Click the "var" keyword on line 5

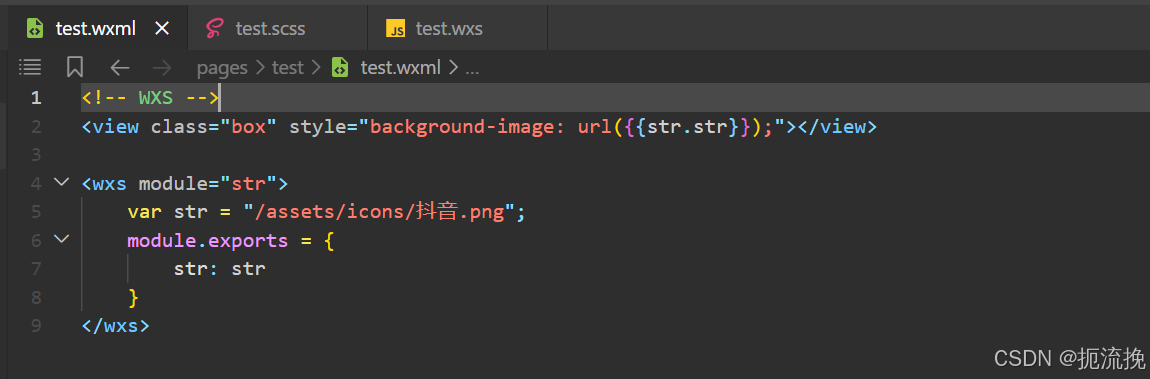pyautogui.click(x=144, y=212)
